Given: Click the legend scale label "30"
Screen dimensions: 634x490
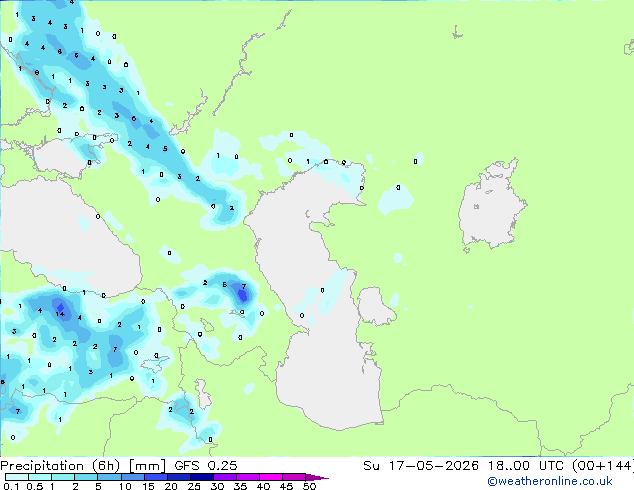Looking at the screenshot, I should point(217,486).
